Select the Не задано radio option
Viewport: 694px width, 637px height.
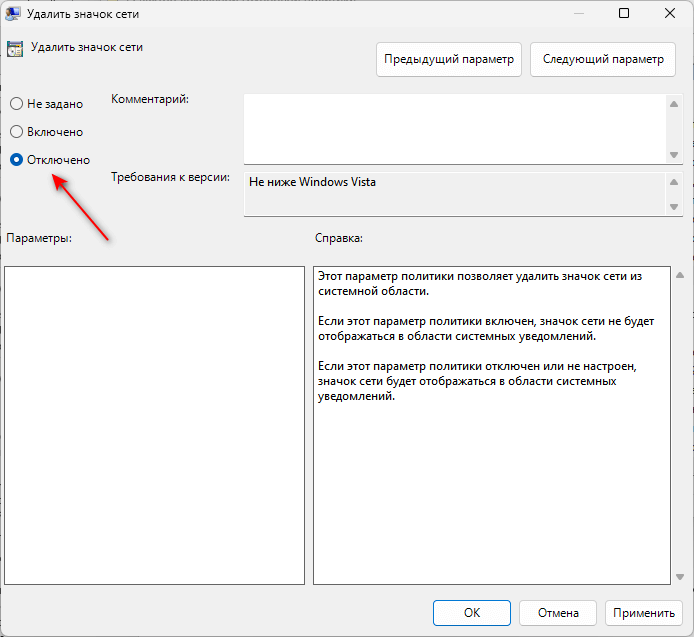point(16,104)
